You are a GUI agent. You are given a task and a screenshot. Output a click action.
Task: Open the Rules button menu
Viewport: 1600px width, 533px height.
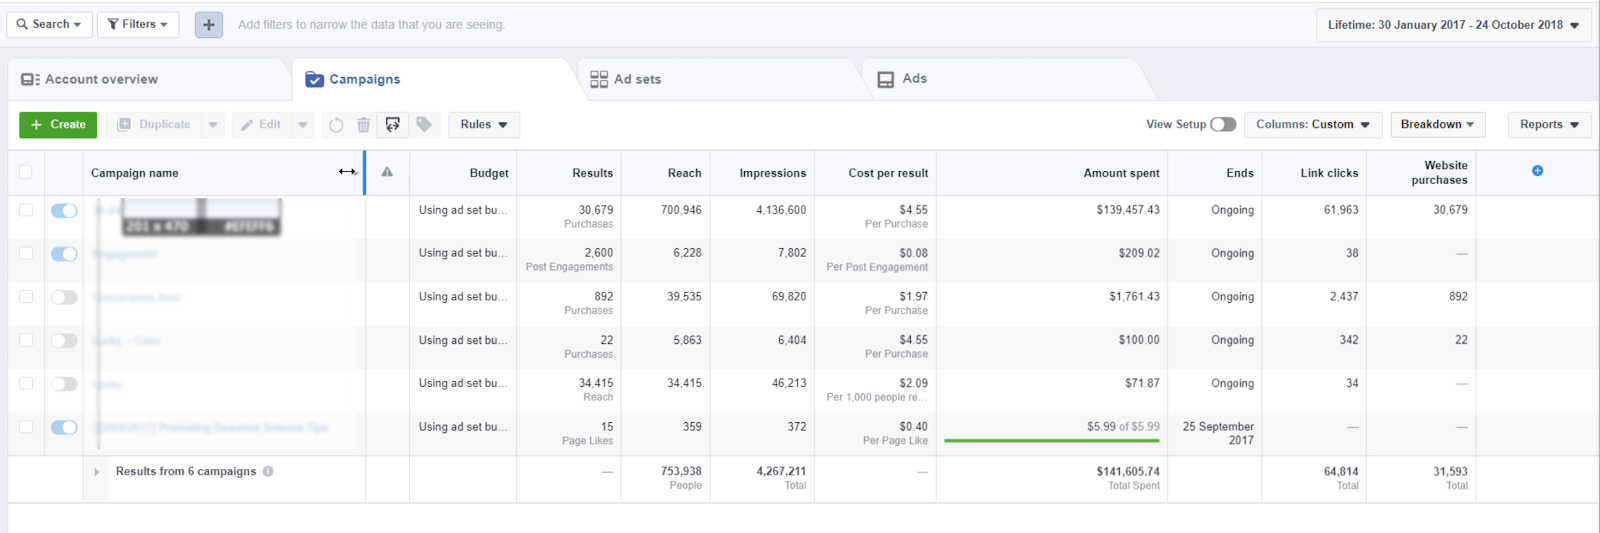(484, 125)
